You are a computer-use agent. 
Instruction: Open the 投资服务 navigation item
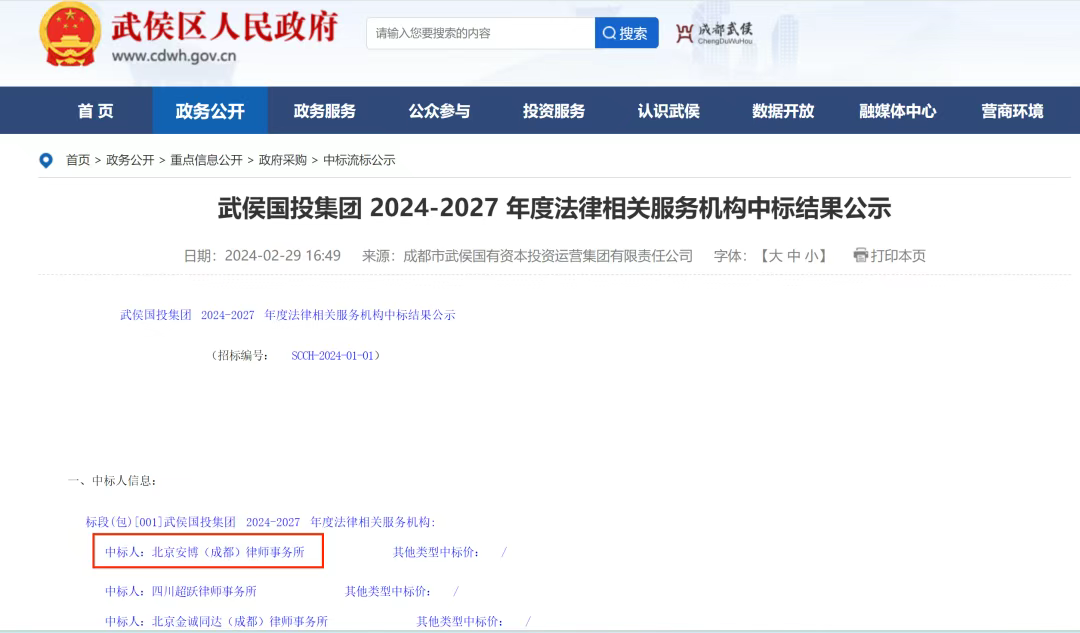coord(553,111)
